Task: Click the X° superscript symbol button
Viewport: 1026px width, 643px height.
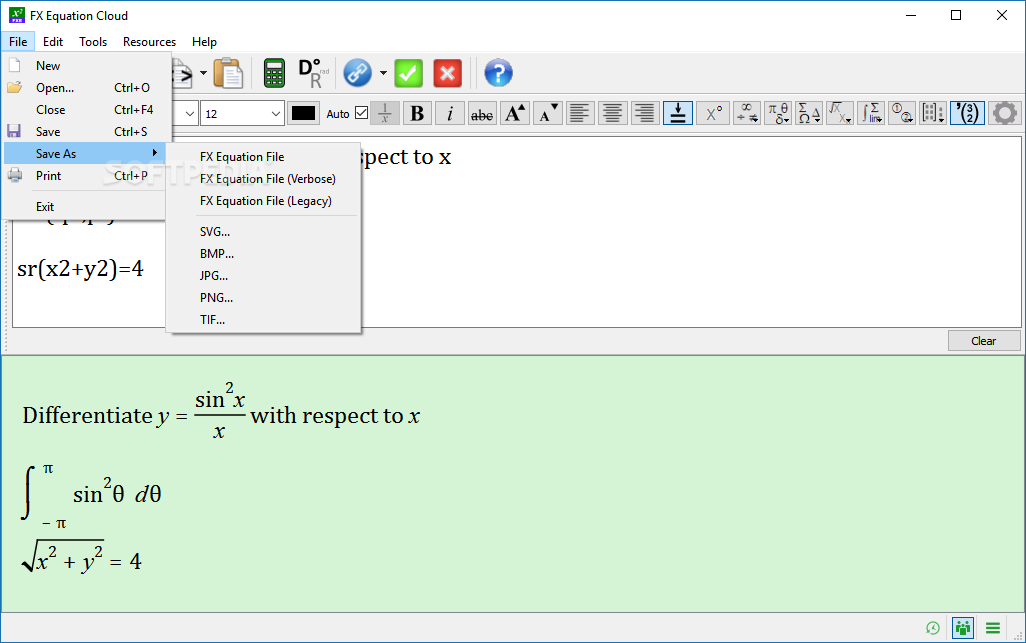Action: tap(713, 113)
